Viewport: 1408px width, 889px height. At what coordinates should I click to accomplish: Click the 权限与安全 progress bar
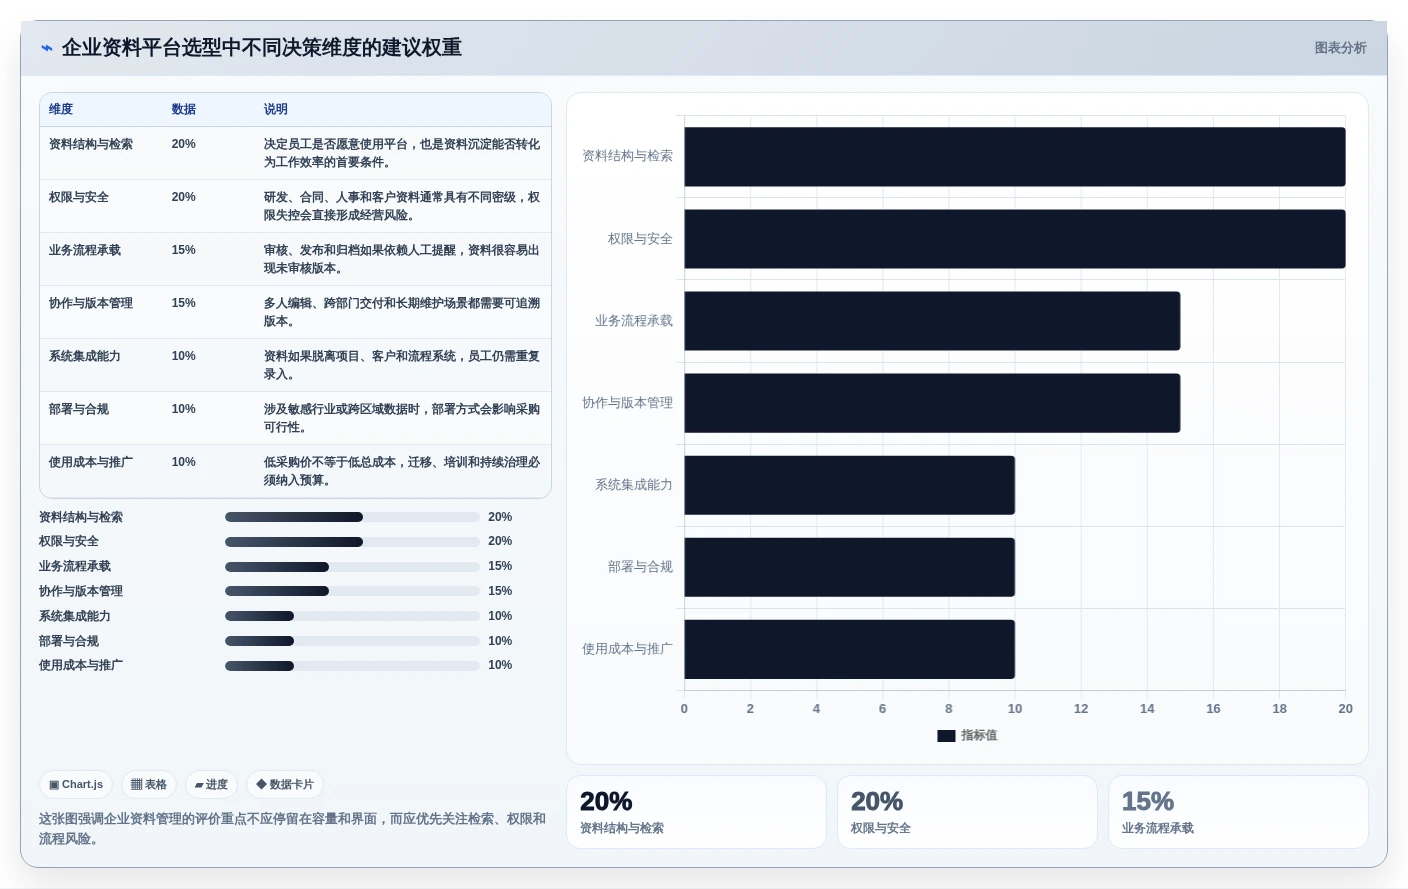352,542
